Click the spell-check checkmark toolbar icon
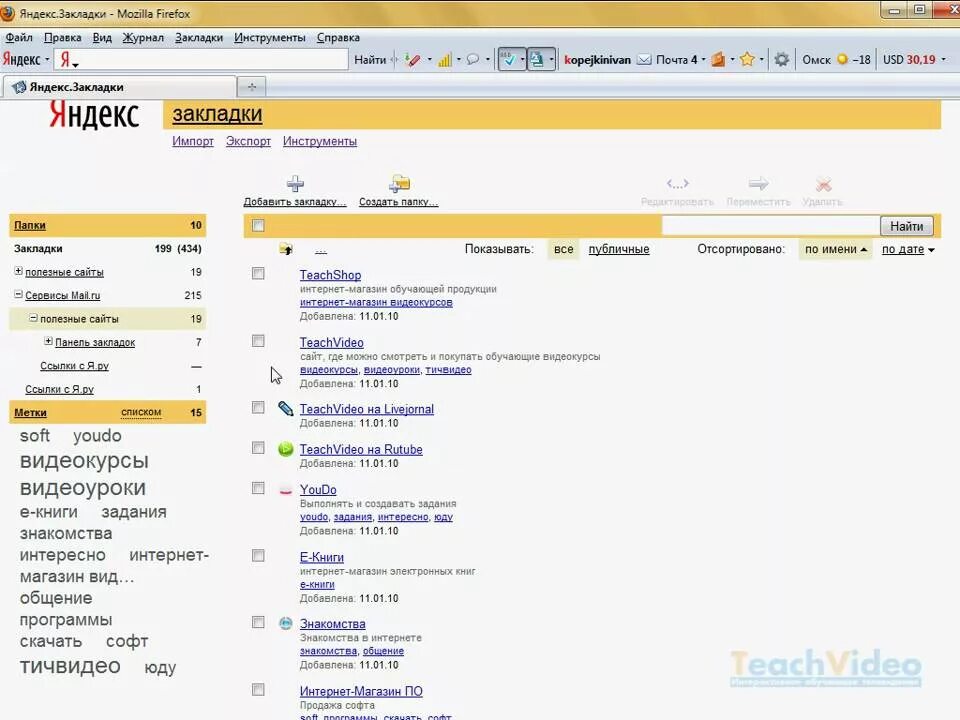 pos(508,59)
